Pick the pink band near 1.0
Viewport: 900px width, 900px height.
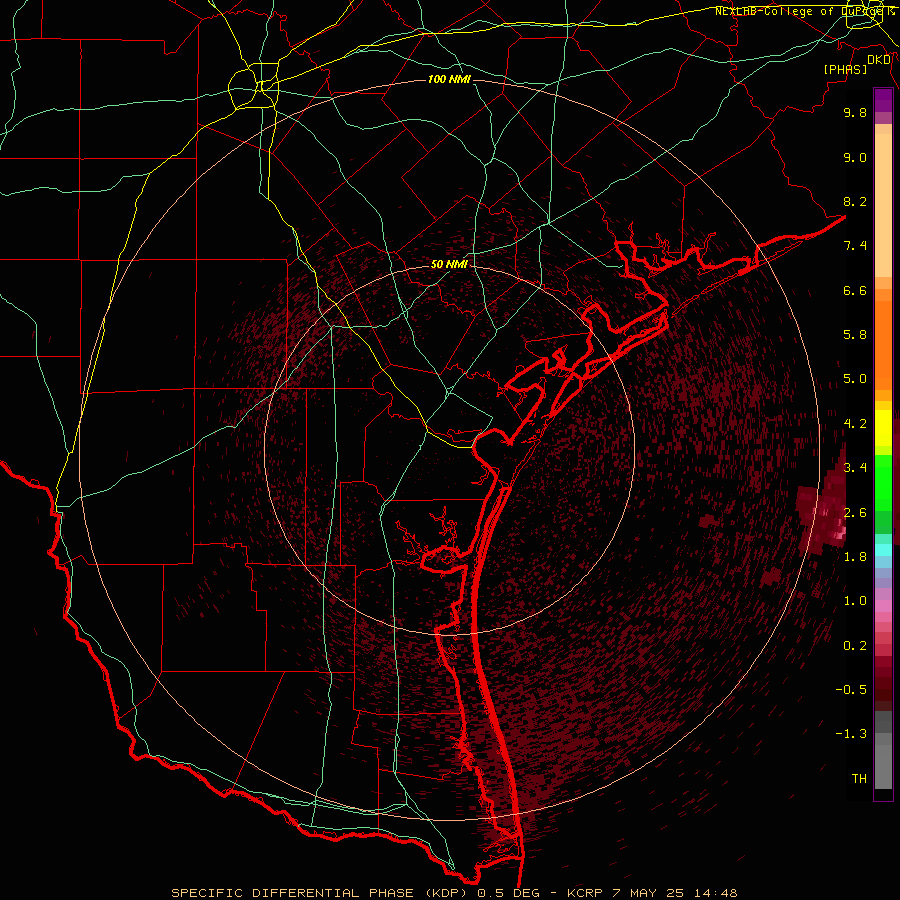tap(883, 605)
